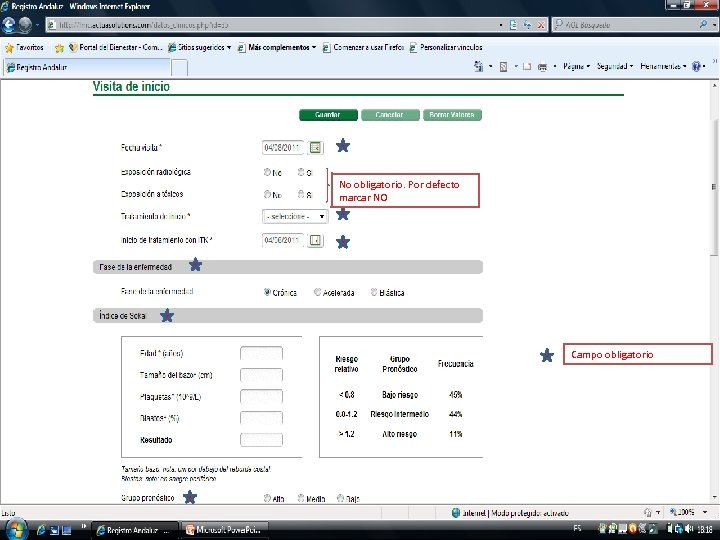Screen dimensions: 720x540
Task: Switch to Microsoft PowerPoint taskbar button
Action: click(x=225, y=530)
